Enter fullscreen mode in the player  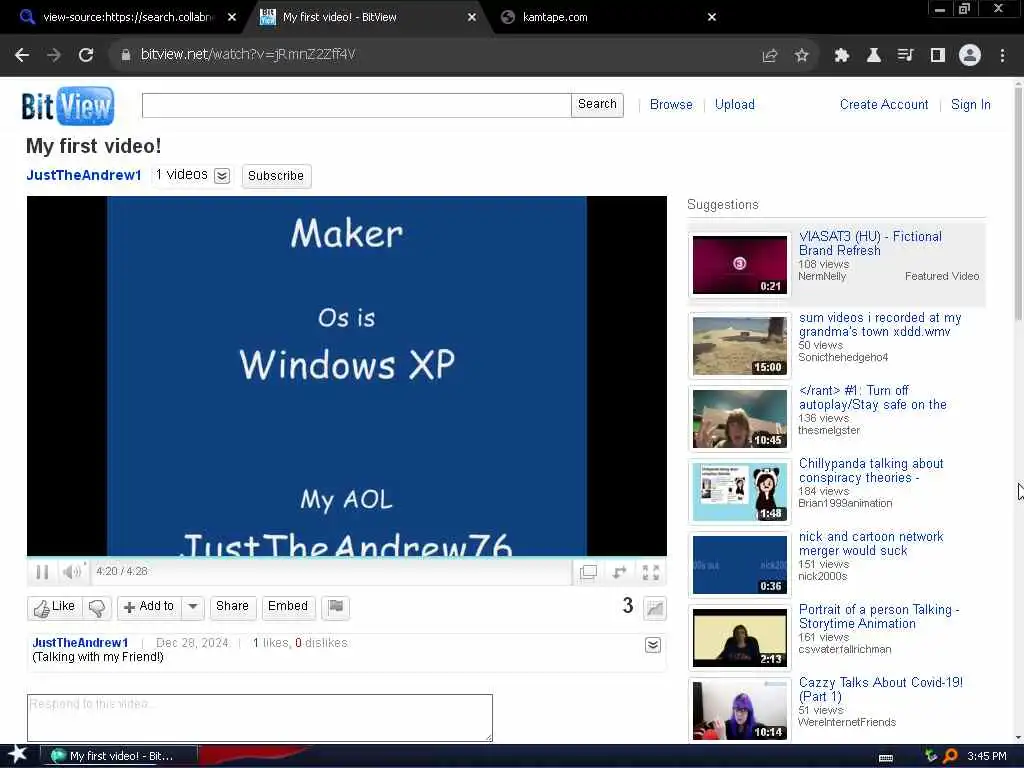point(650,572)
